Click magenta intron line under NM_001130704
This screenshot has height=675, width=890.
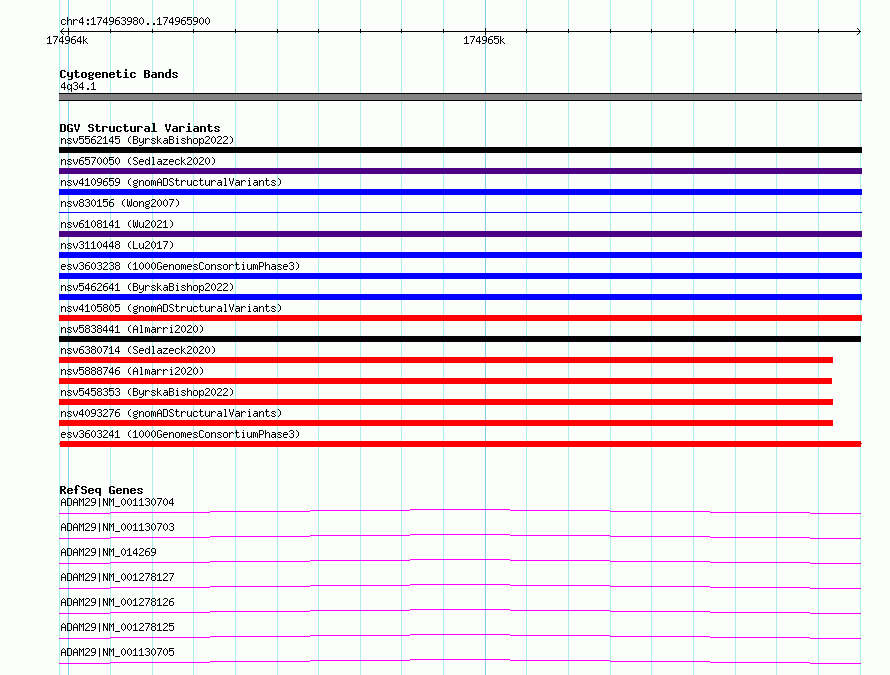pyautogui.click(x=460, y=510)
